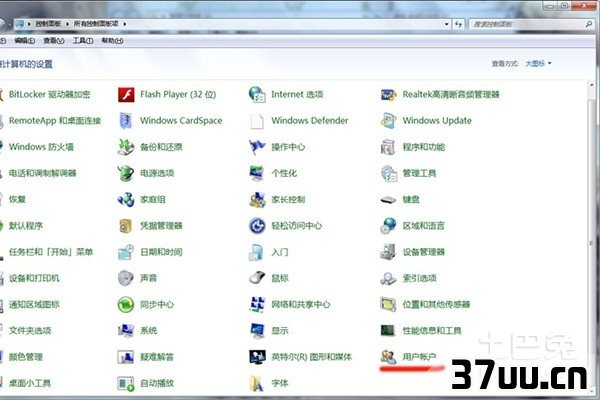Open the 工具(T) menu
Viewport: 600px width, 400px height.
click(x=83, y=41)
